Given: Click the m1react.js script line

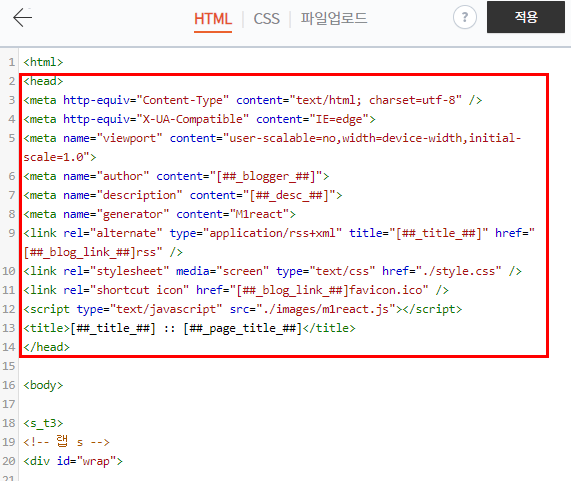Looking at the screenshot, I should click(243, 310).
